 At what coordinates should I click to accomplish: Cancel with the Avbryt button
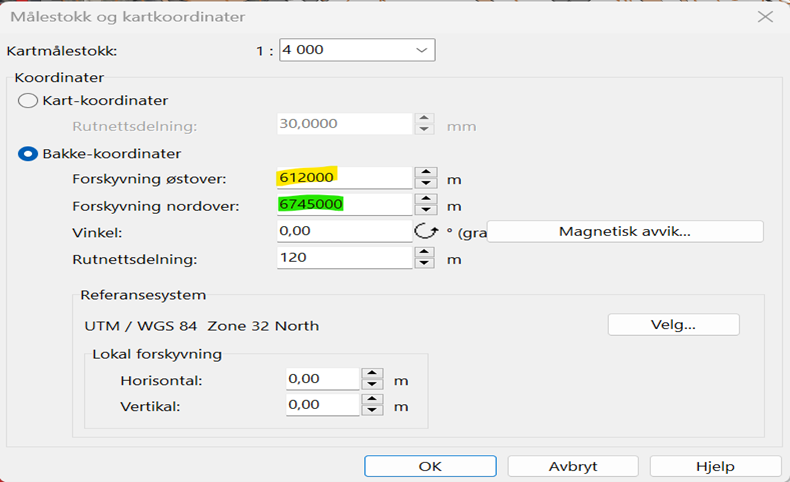573,466
